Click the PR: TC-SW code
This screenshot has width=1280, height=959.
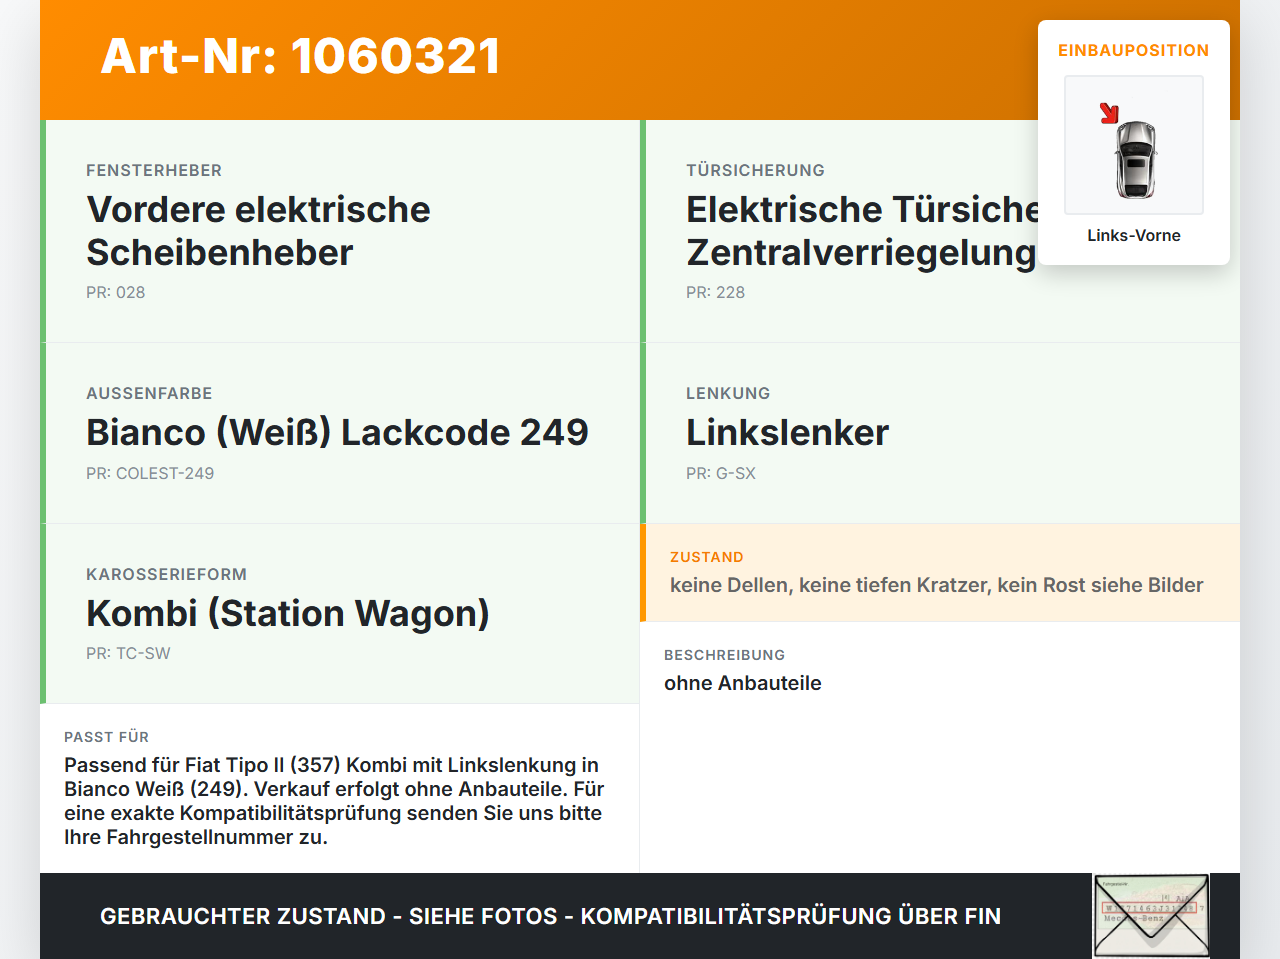pos(128,653)
